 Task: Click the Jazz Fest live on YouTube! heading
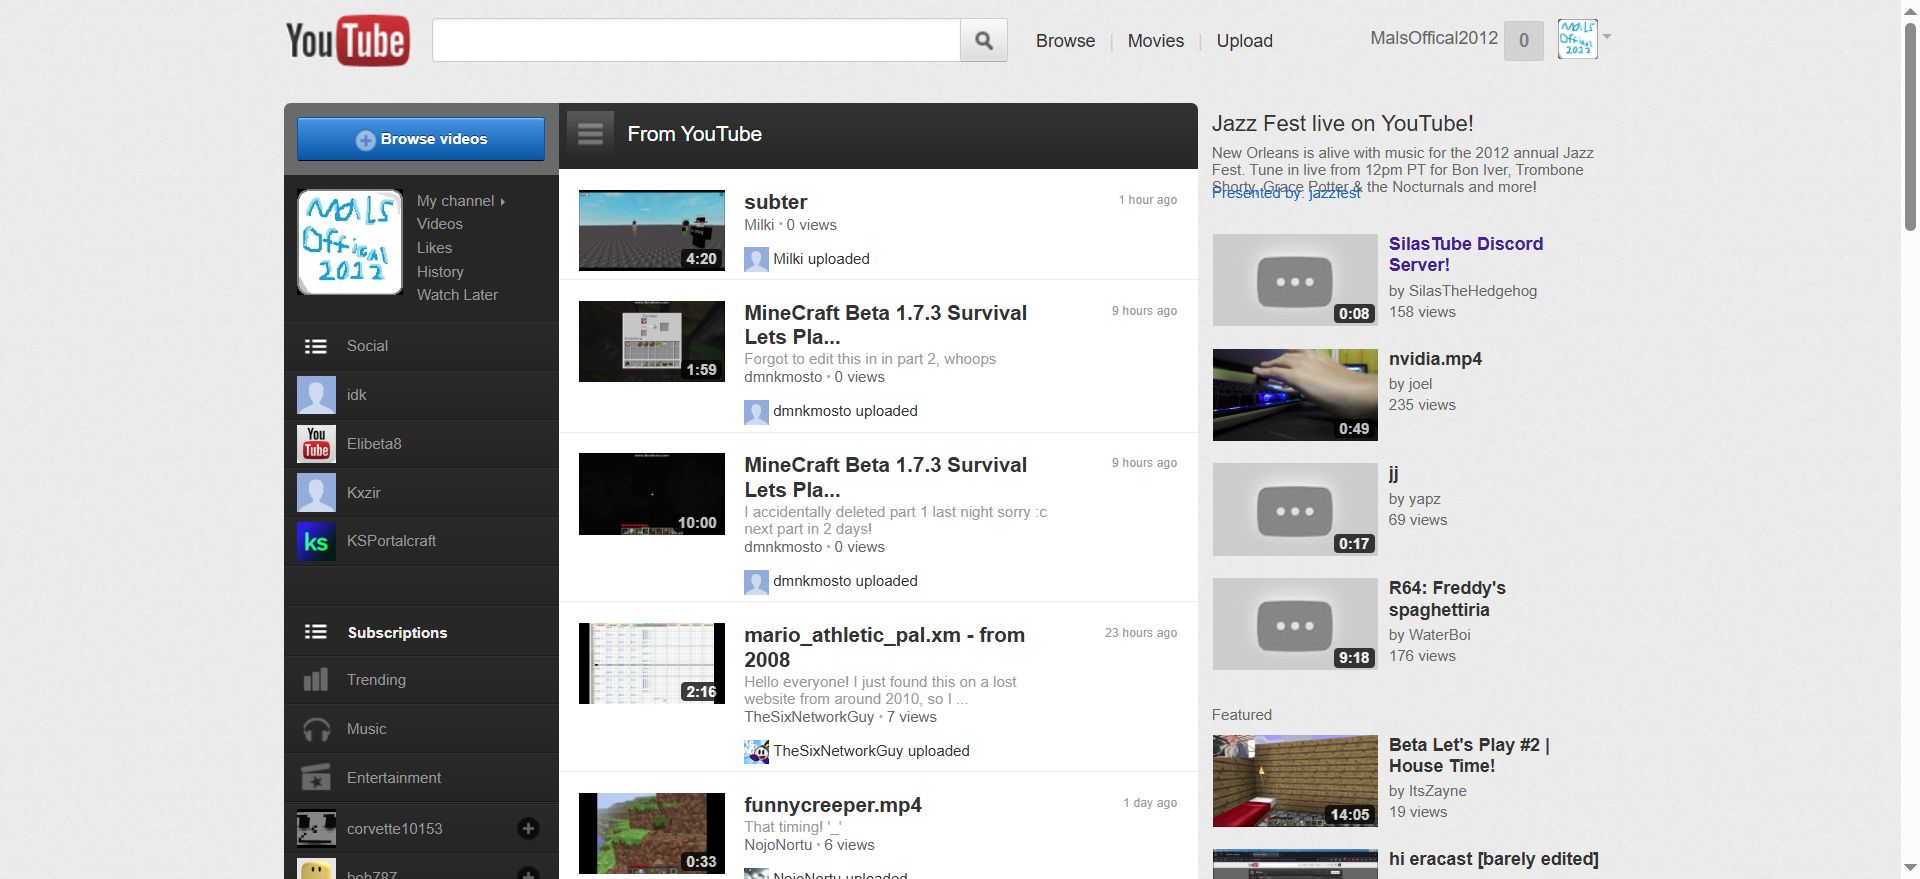pos(1342,123)
